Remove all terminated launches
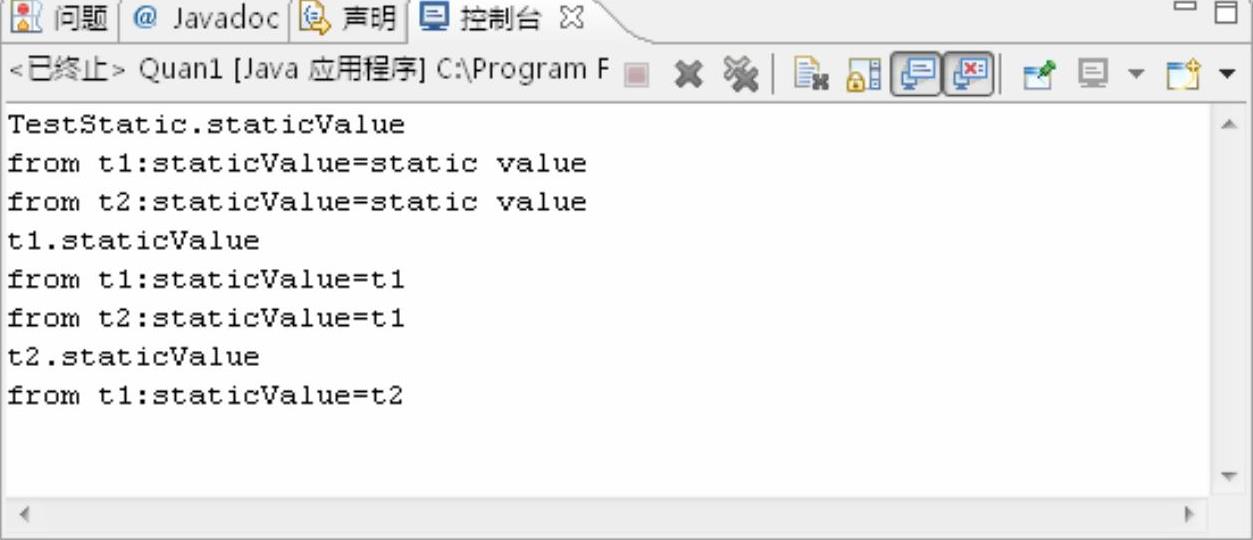The image size is (1253, 540). [741, 74]
